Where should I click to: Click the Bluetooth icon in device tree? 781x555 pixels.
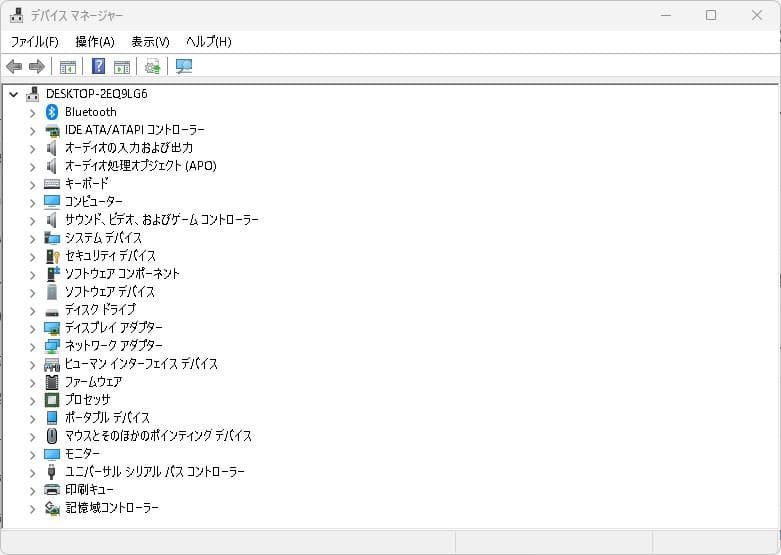(x=53, y=112)
